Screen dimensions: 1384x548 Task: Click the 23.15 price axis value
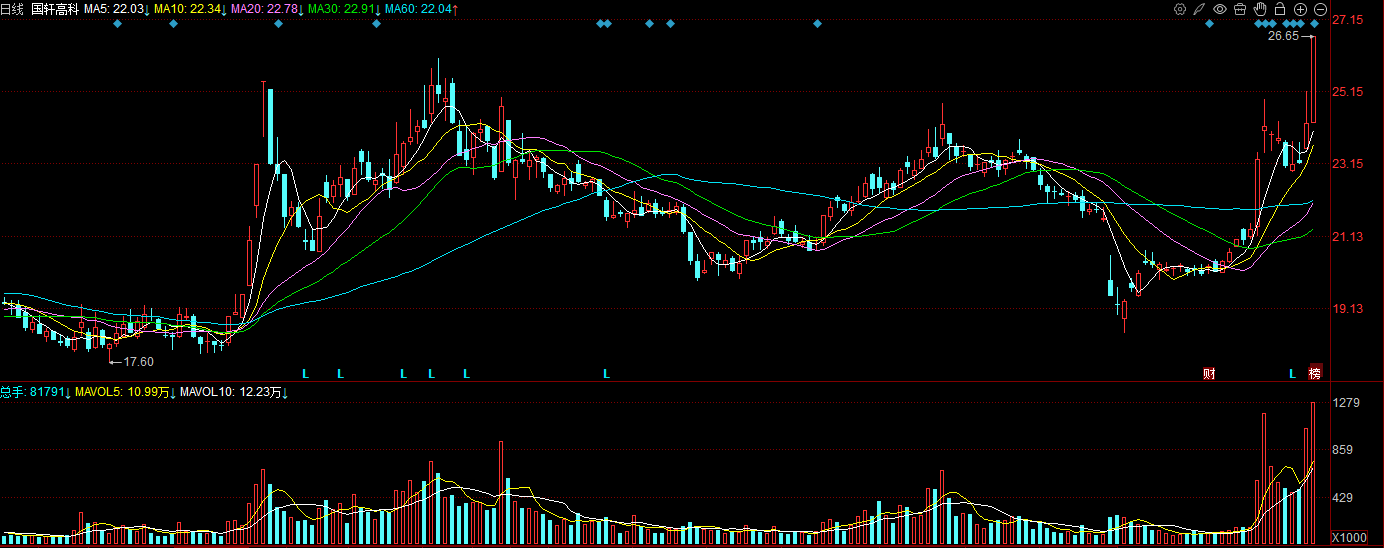point(1349,164)
